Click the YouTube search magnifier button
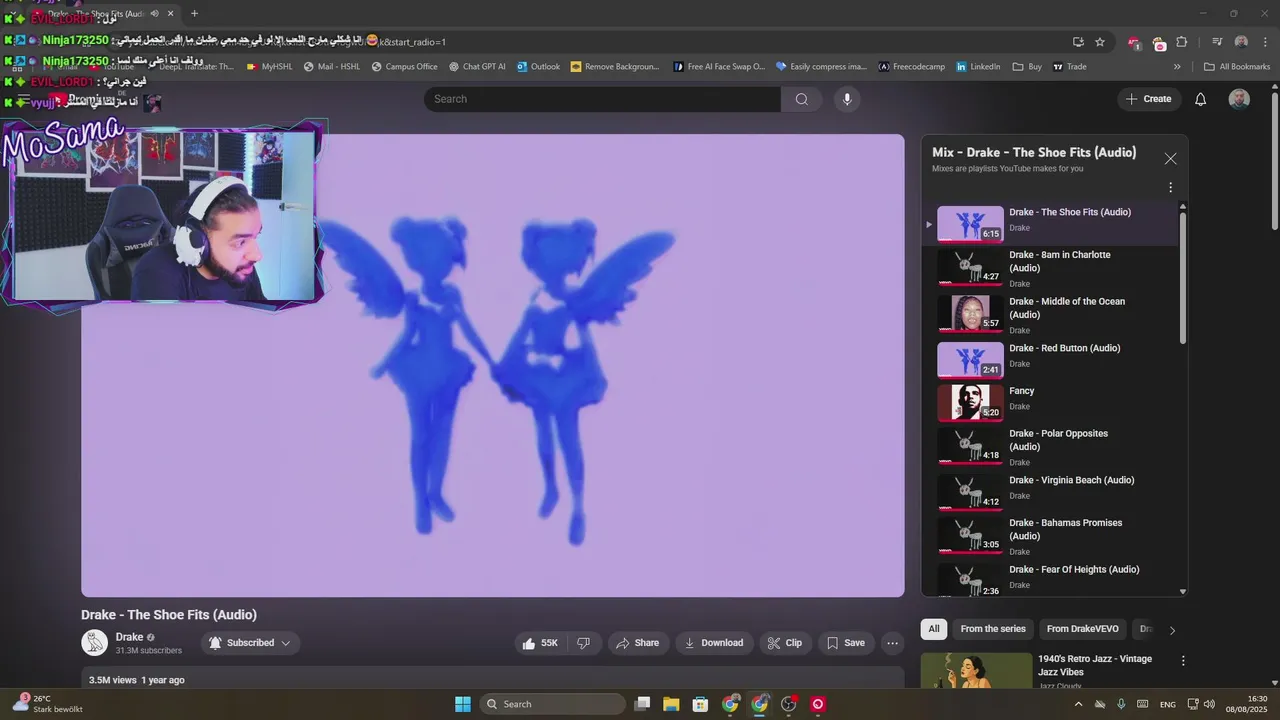Image resolution: width=1280 pixels, height=720 pixels. pos(801,99)
